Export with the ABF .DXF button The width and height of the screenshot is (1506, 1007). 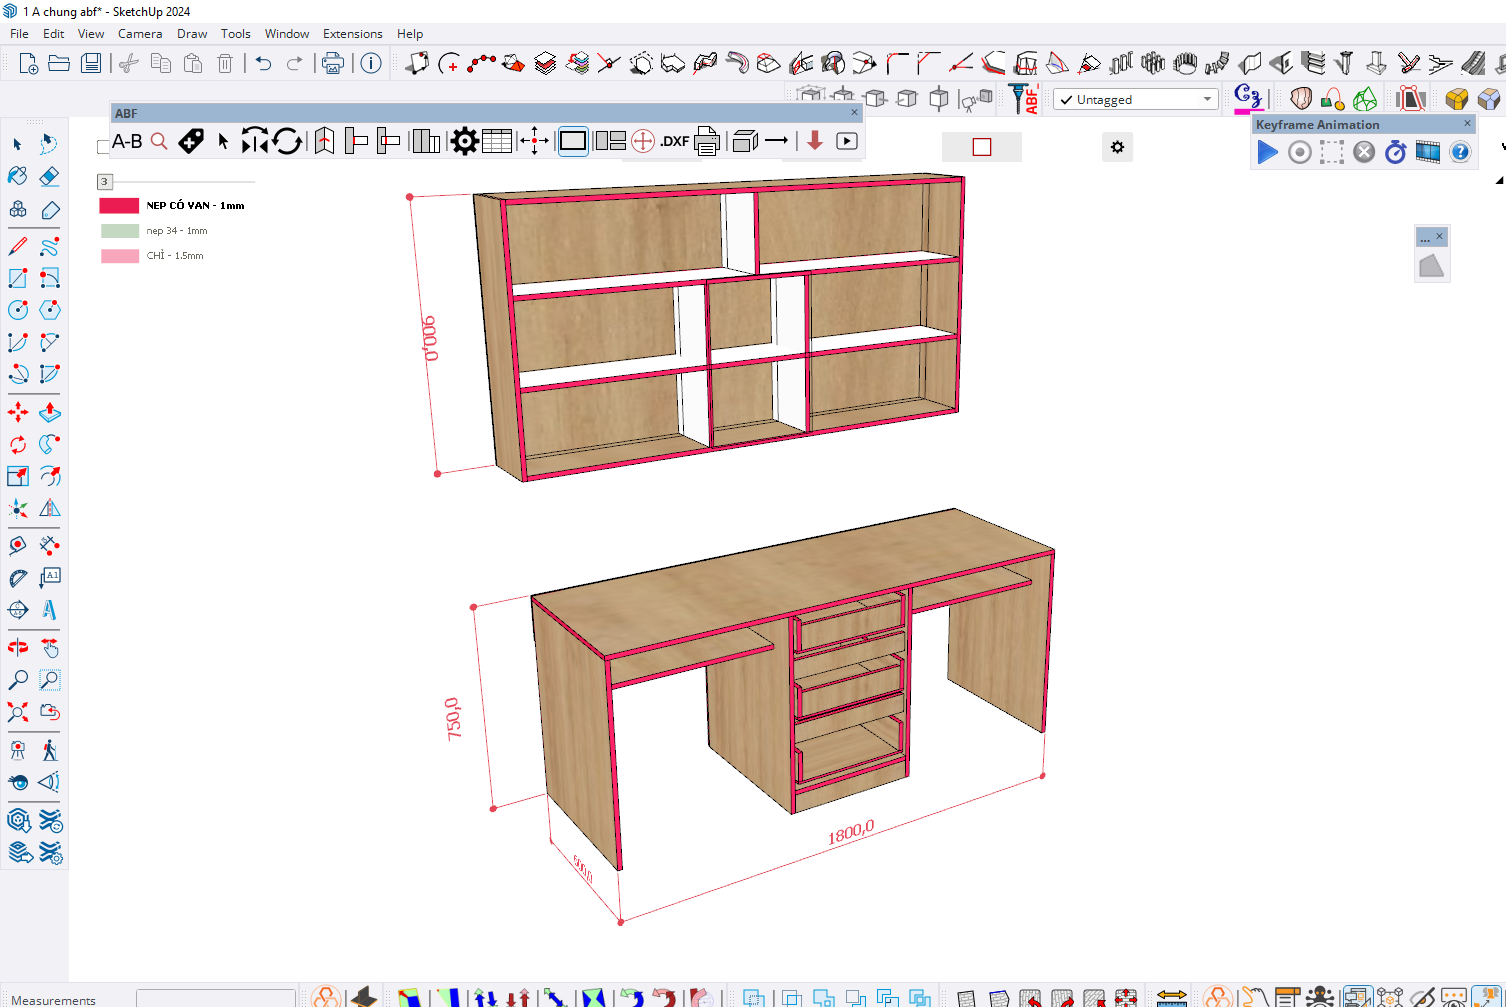coord(674,141)
